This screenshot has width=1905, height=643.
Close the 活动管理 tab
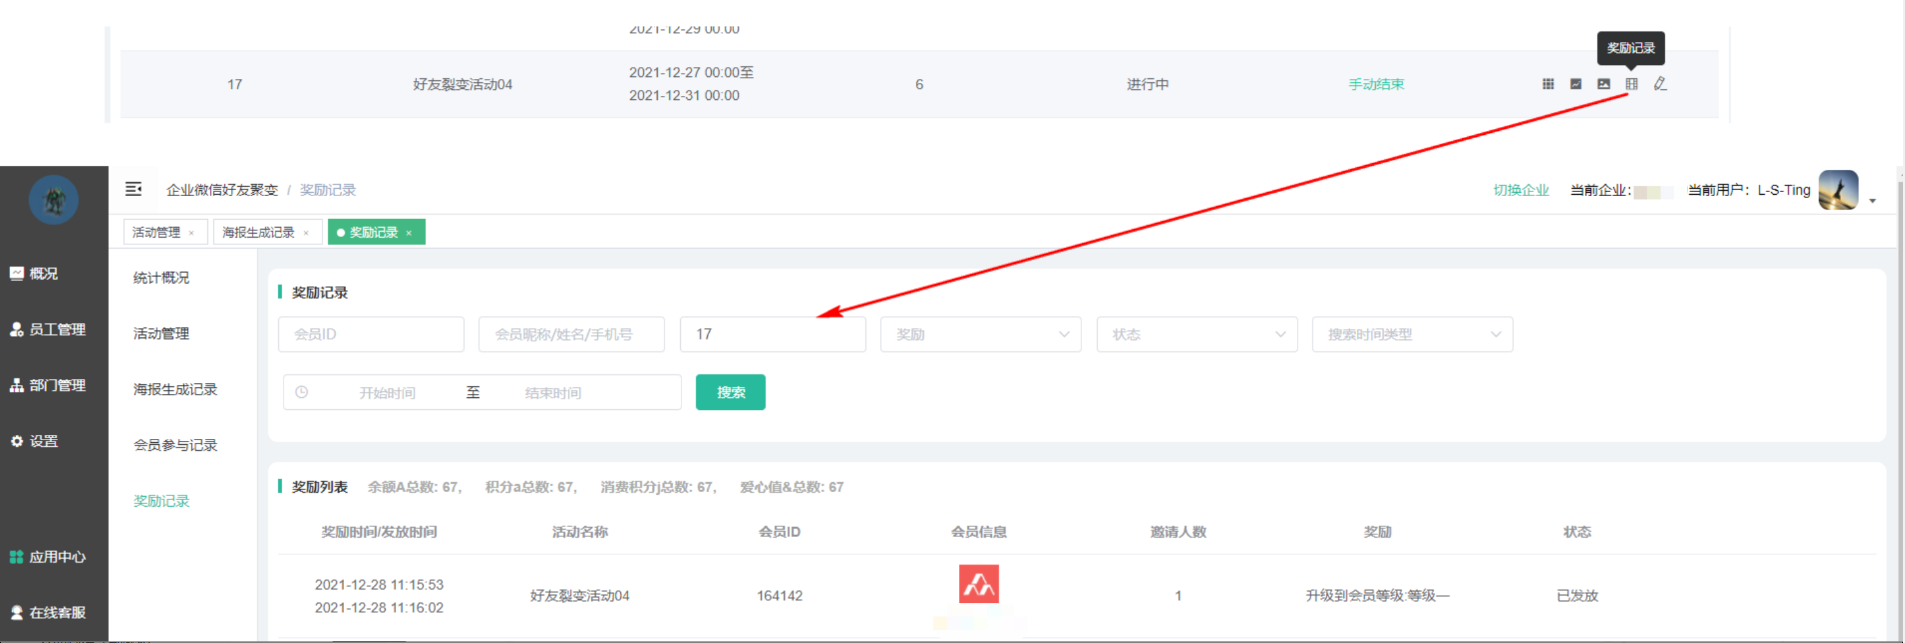191,233
